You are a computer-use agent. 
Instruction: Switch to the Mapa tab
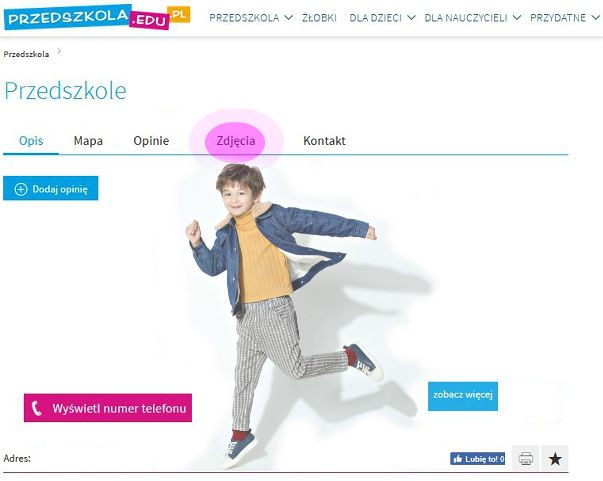88,141
